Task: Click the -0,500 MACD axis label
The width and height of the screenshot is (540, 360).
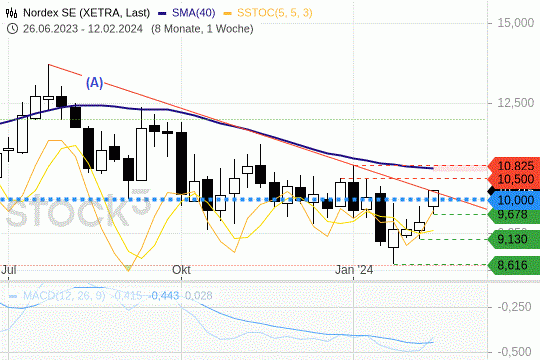Action: pos(515,352)
